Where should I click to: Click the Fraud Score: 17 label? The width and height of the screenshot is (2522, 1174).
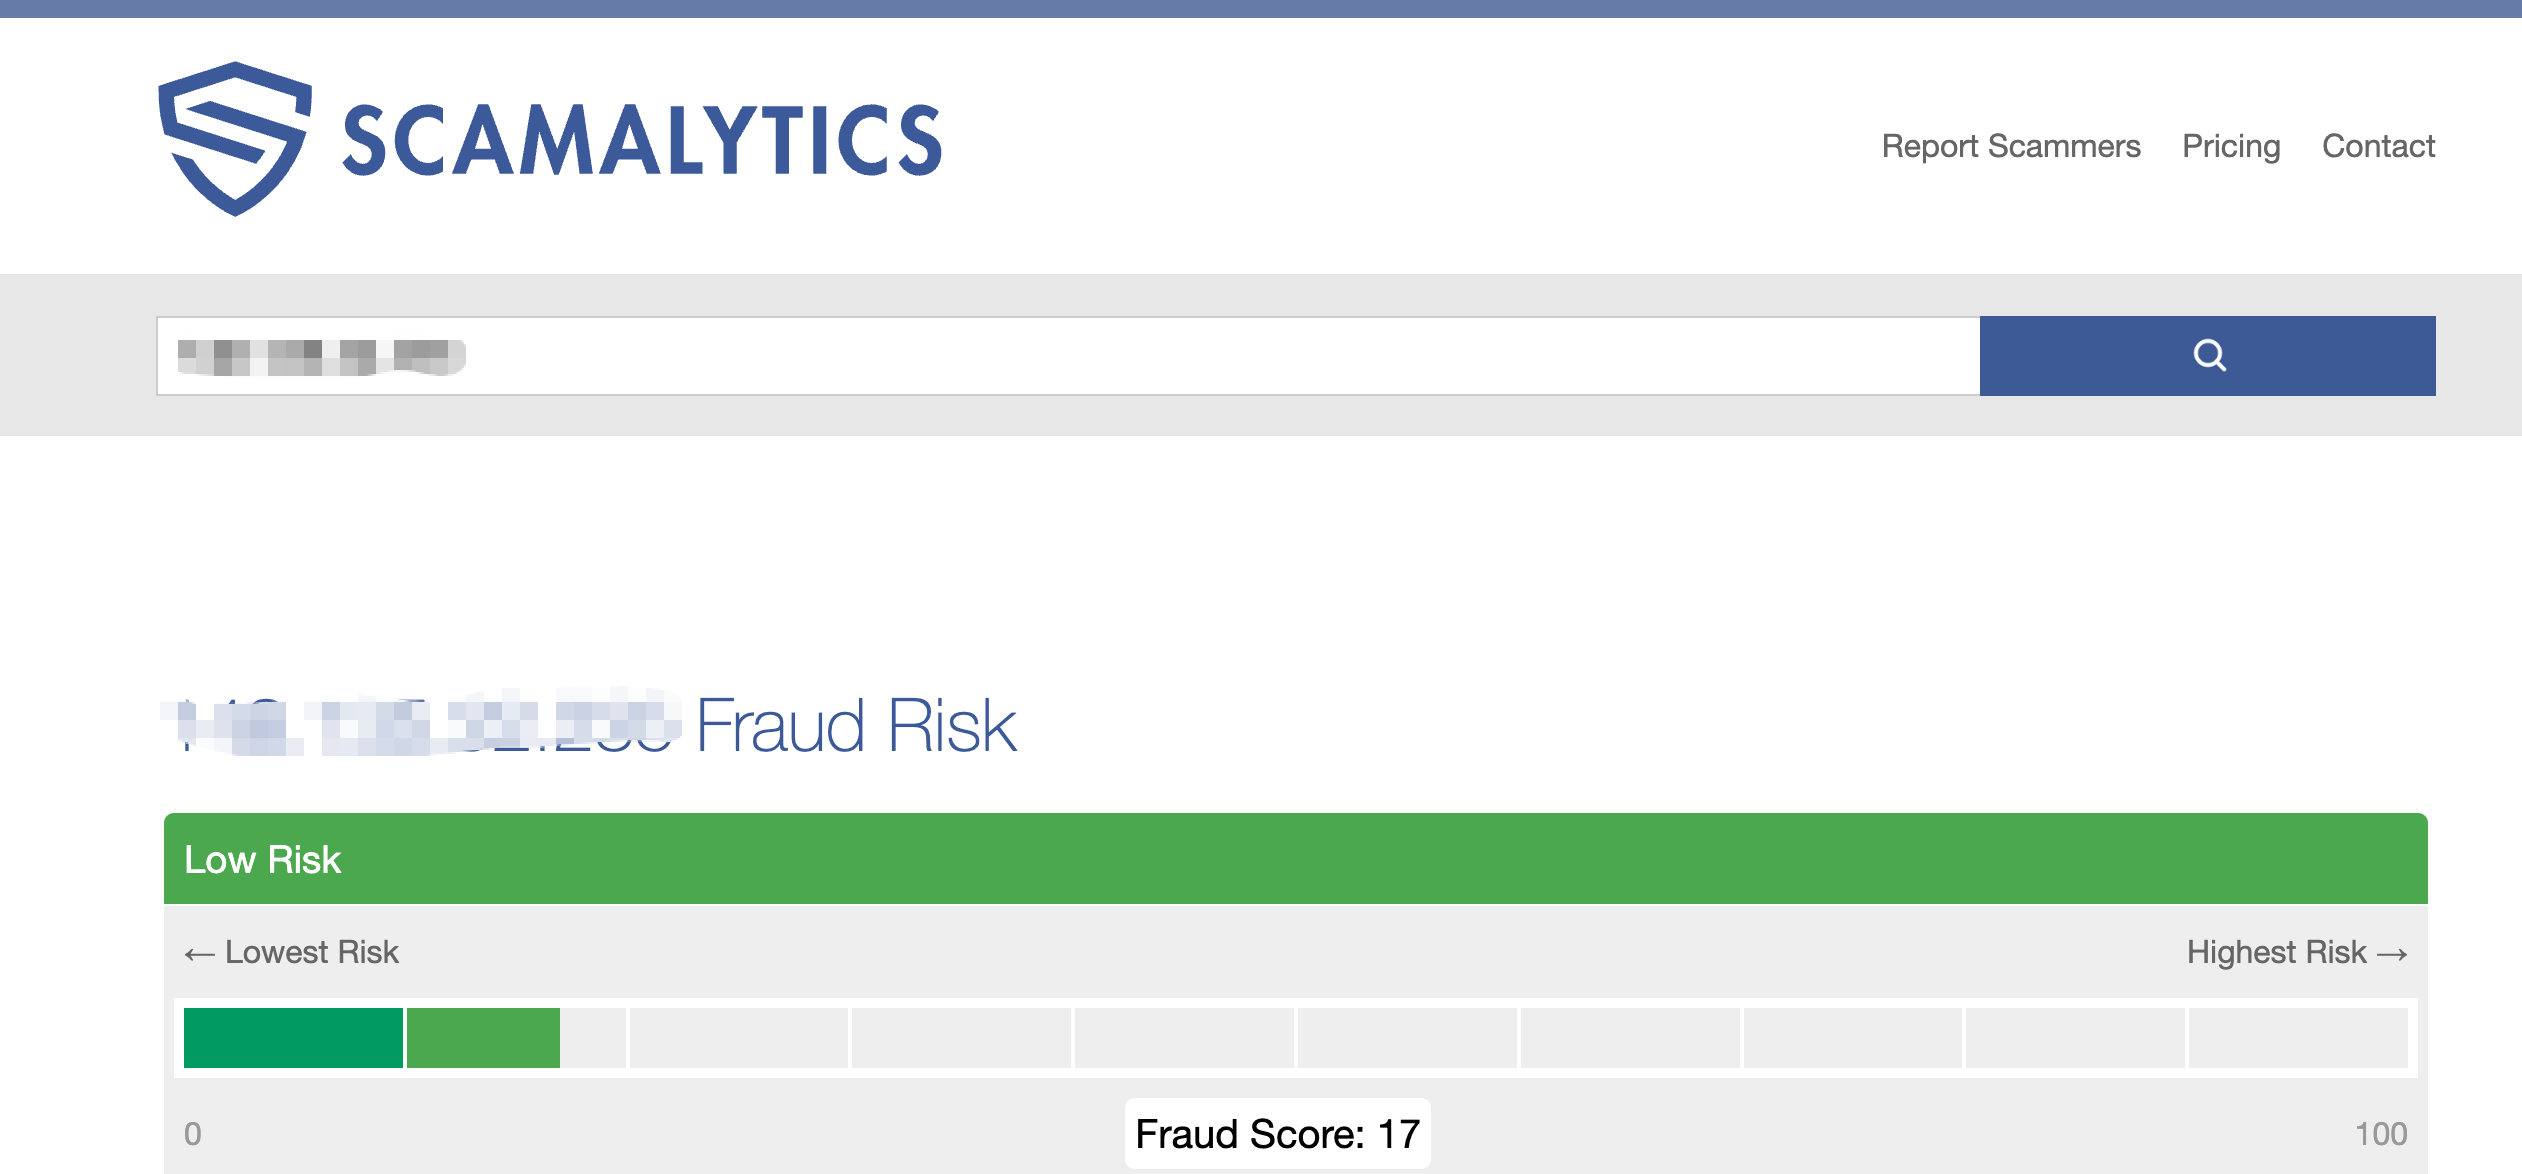[1277, 1134]
